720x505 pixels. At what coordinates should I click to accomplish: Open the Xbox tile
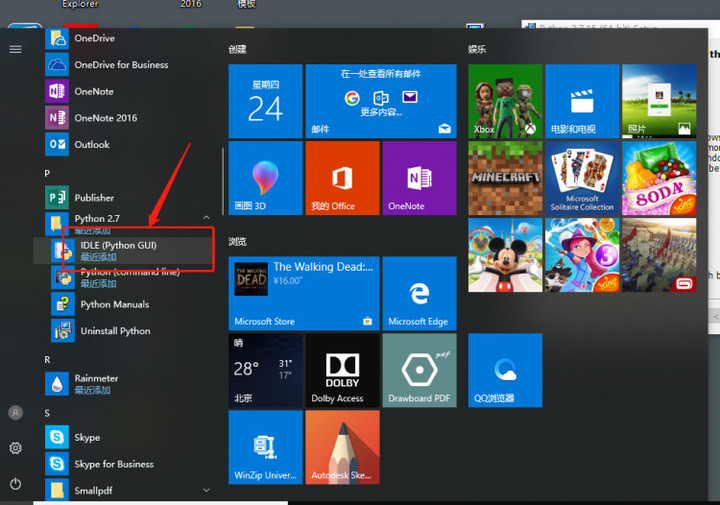505,101
